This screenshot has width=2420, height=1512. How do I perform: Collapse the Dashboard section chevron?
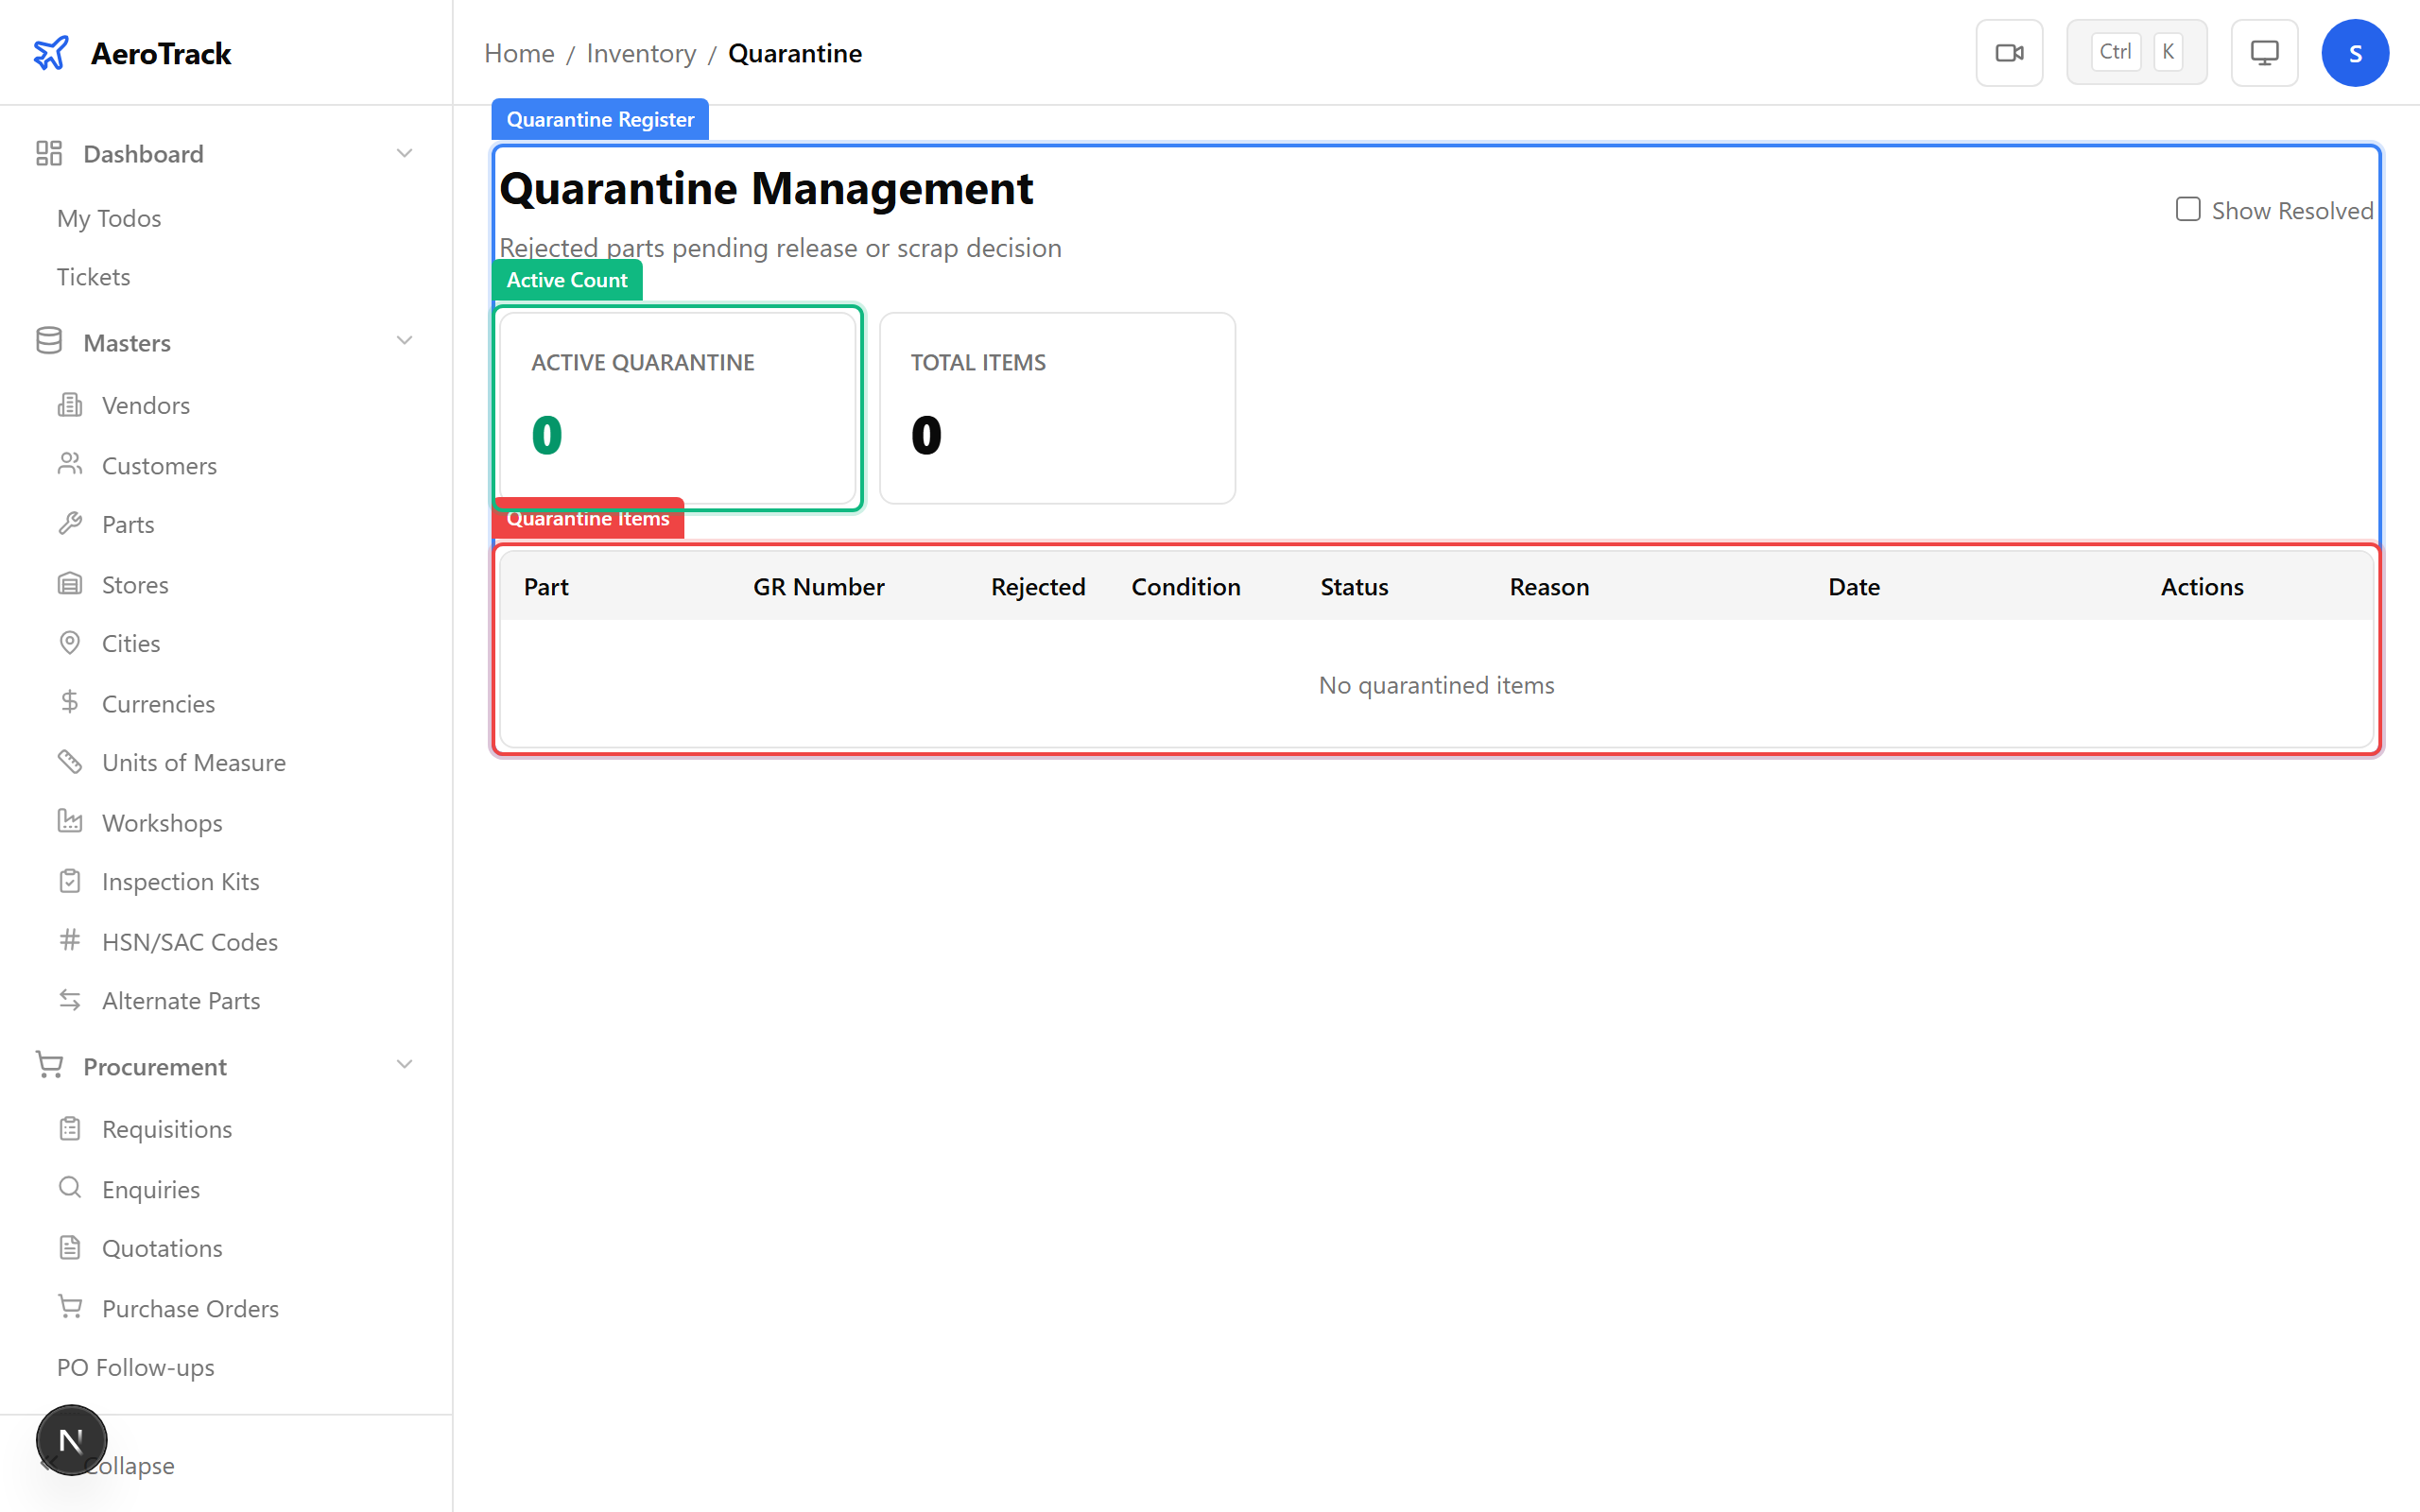coord(404,152)
